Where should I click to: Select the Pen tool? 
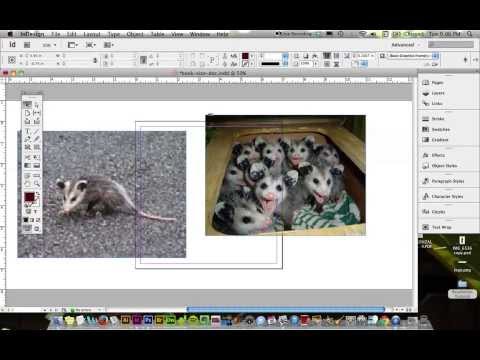click(27, 139)
